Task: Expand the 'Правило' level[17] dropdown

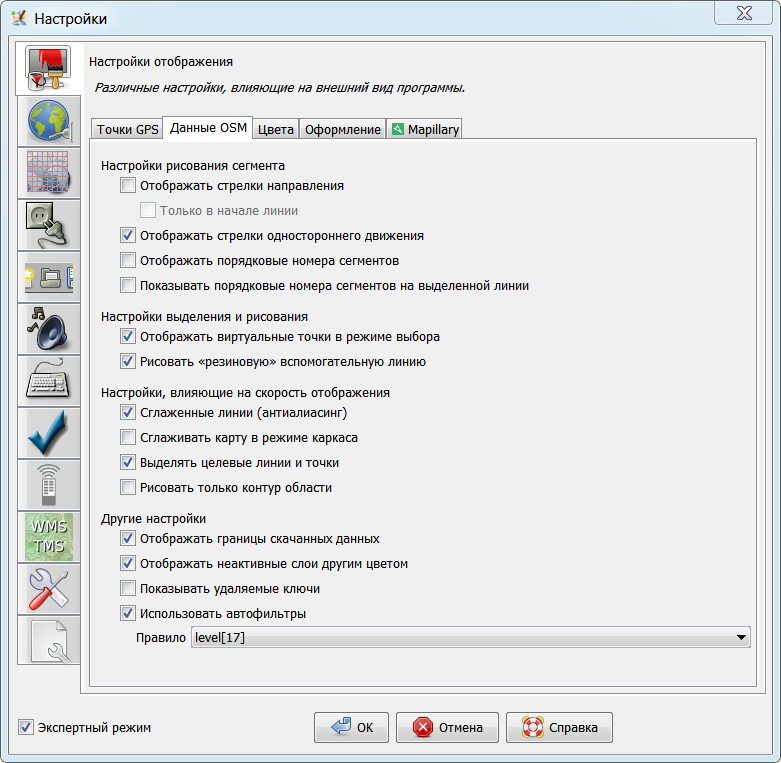Action: pos(740,637)
